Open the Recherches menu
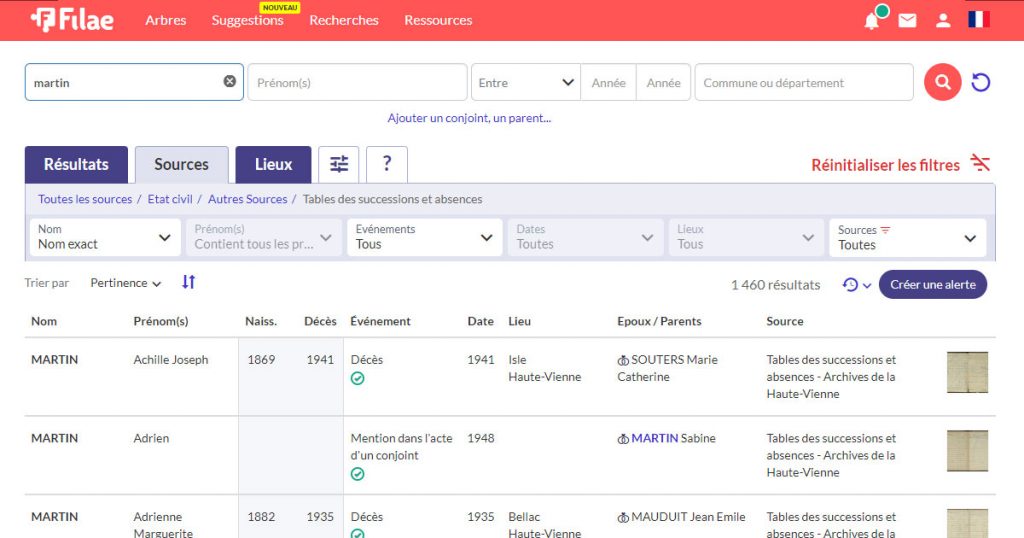 point(344,20)
